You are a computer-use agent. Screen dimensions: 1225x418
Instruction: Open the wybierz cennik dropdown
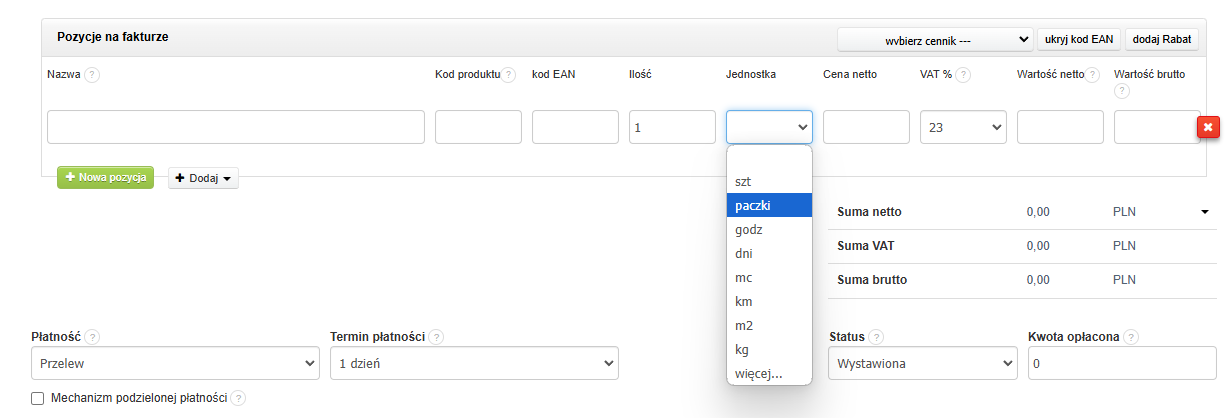tap(935, 39)
